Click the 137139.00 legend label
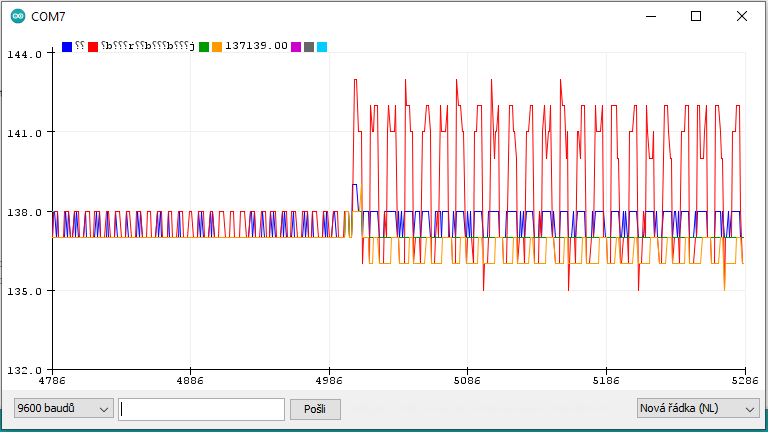This screenshot has width=768, height=432. click(256, 46)
